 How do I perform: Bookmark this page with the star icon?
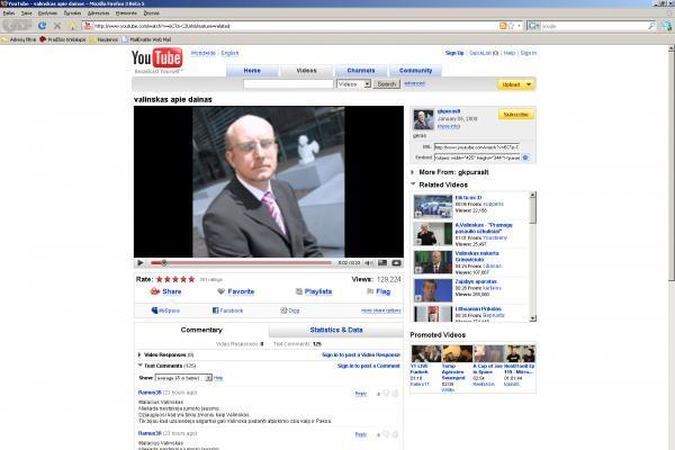coord(511,26)
